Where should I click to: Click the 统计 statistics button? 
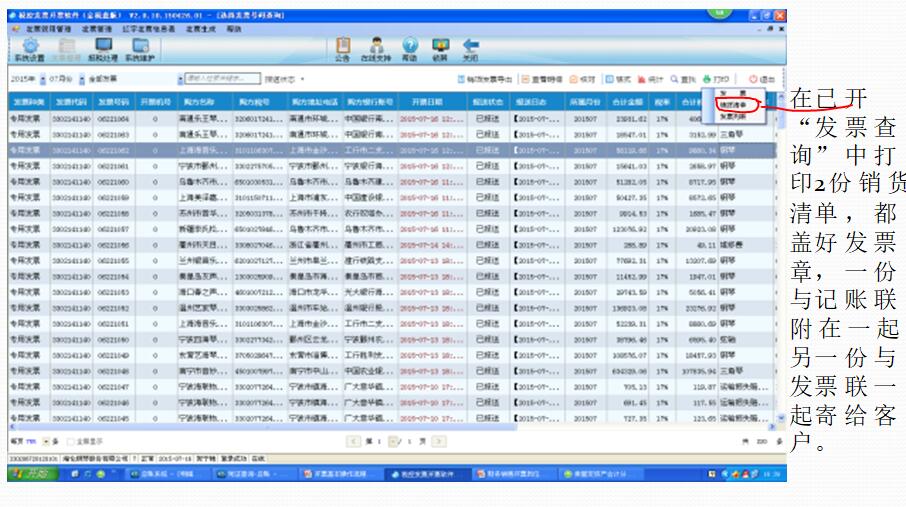[651, 78]
